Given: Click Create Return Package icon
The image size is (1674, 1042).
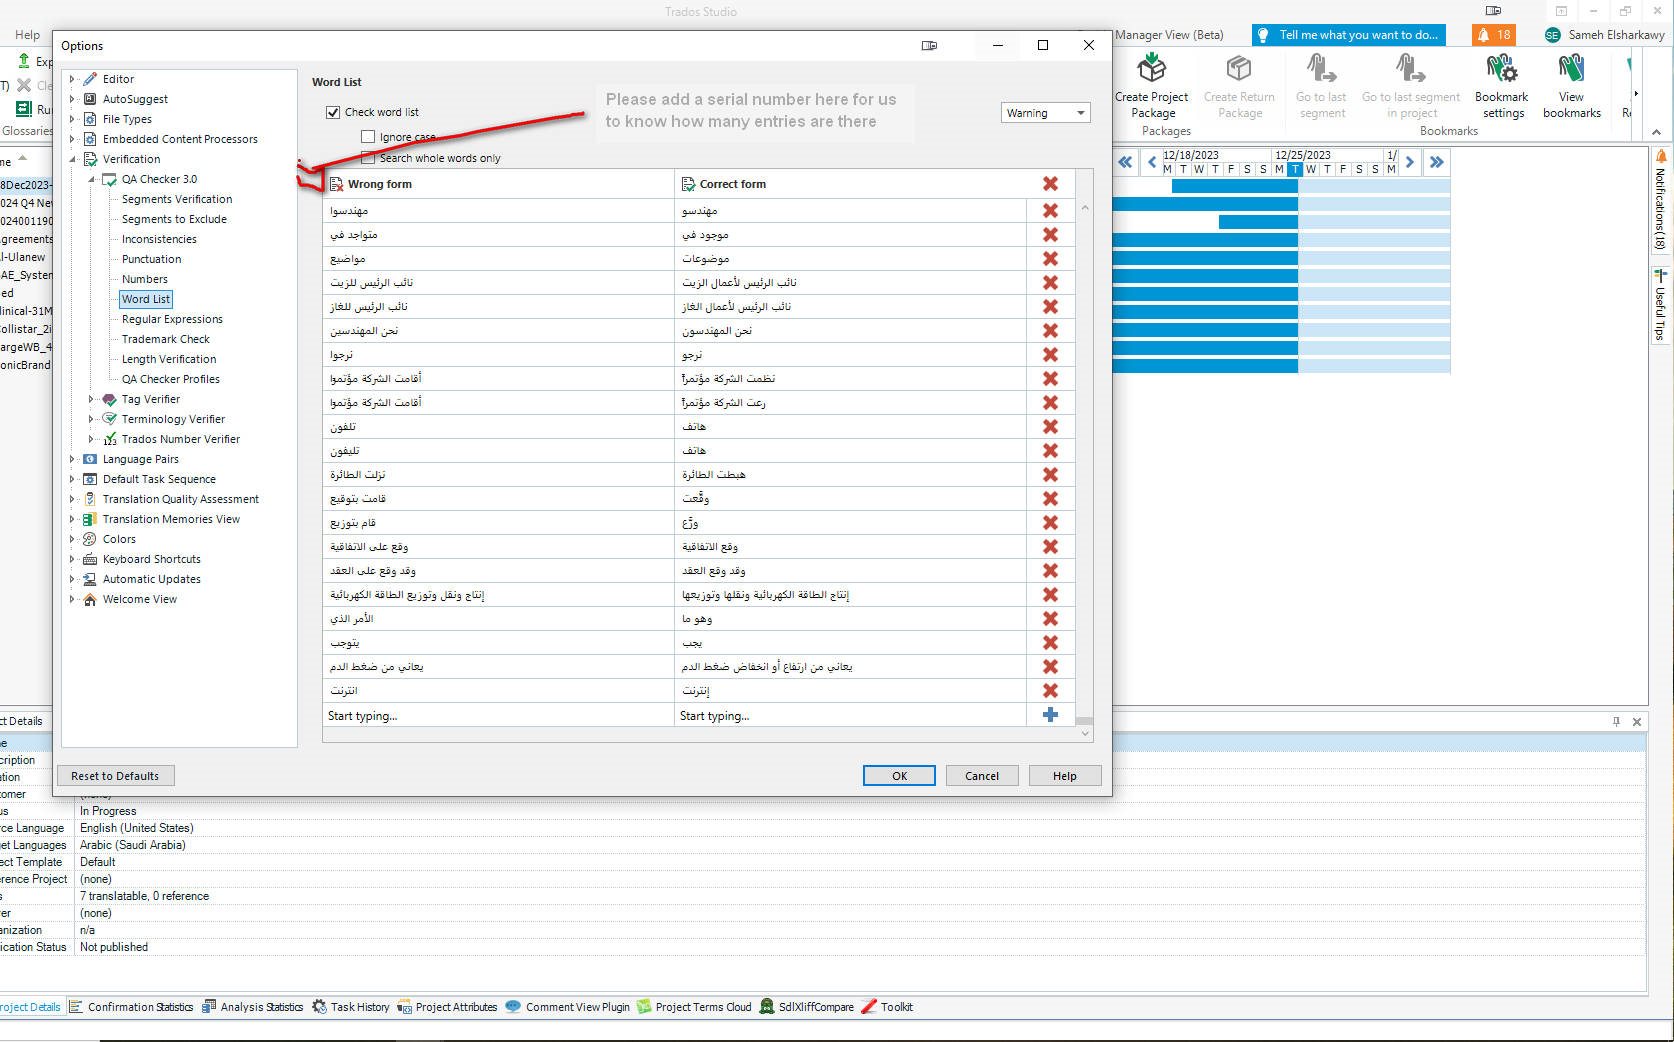Looking at the screenshot, I should coord(1239,67).
